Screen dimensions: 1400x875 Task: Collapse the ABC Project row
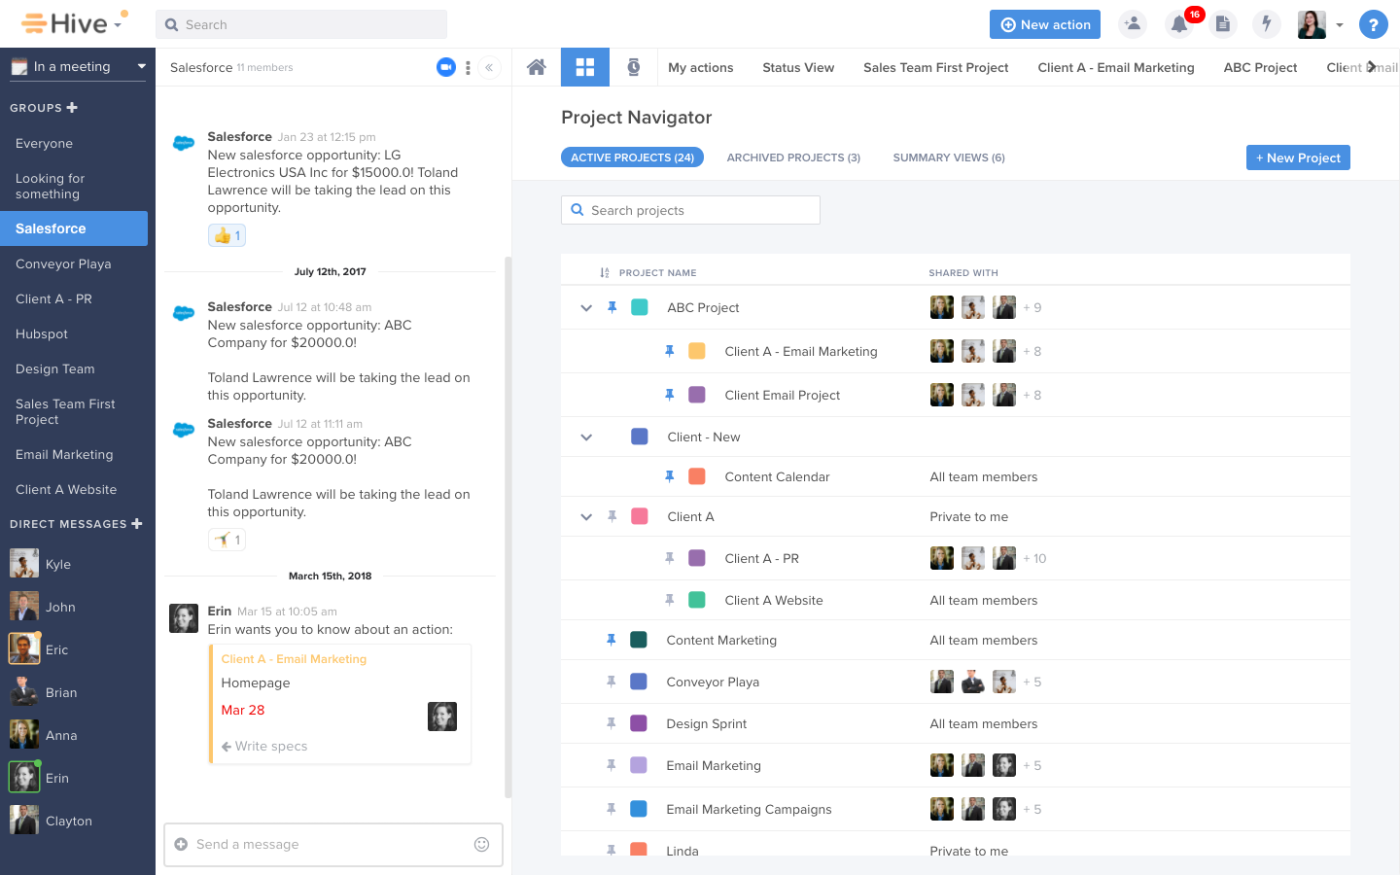(x=586, y=308)
